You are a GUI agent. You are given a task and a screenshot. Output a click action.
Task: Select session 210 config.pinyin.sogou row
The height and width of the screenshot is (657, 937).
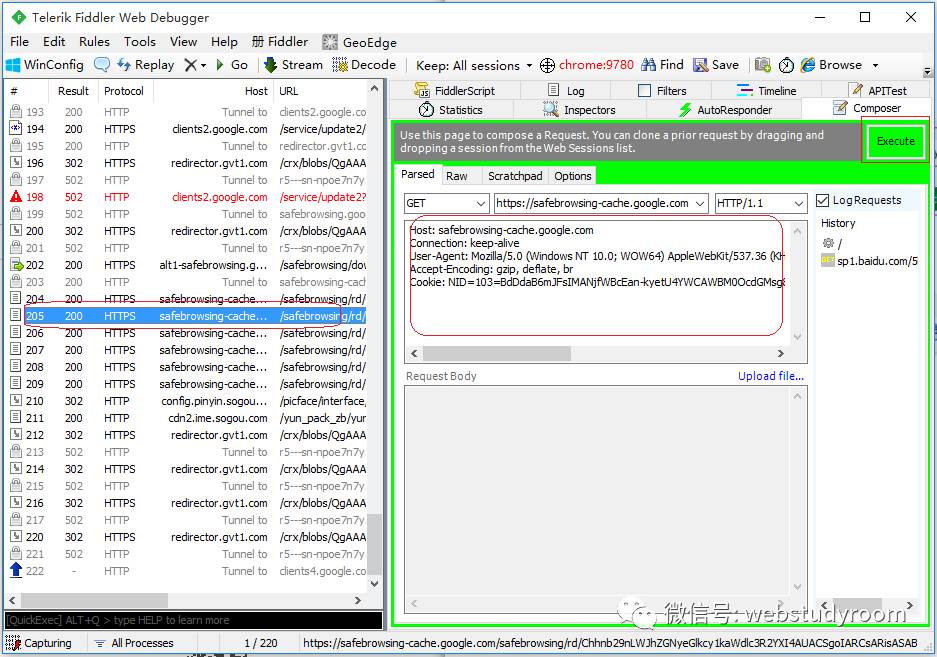pyautogui.click(x=188, y=401)
